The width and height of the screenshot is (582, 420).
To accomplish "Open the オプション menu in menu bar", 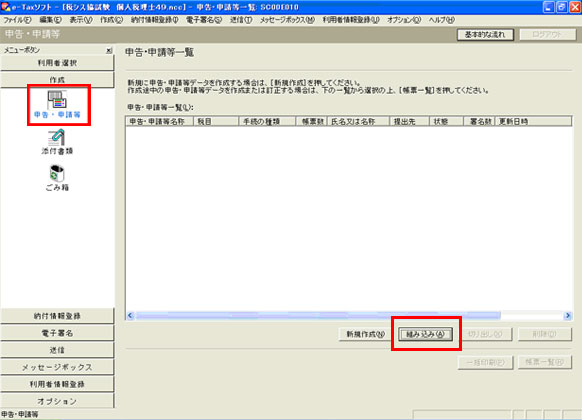I will coord(404,20).
